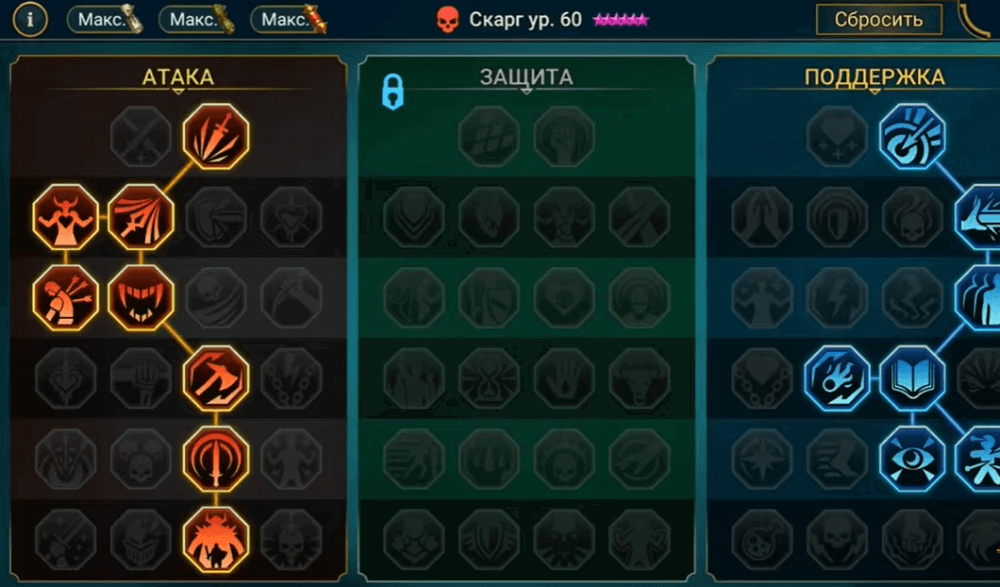1000x587 pixels.
Task: Click the Макс. green scroll button
Action: click(197, 20)
